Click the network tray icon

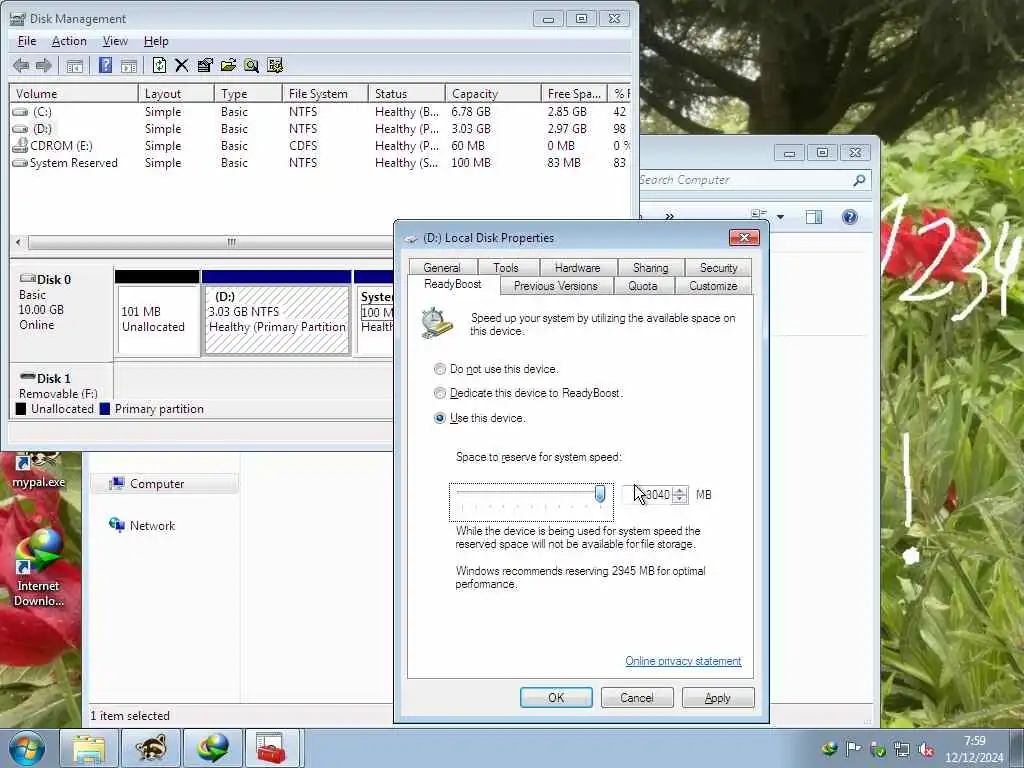(902, 750)
